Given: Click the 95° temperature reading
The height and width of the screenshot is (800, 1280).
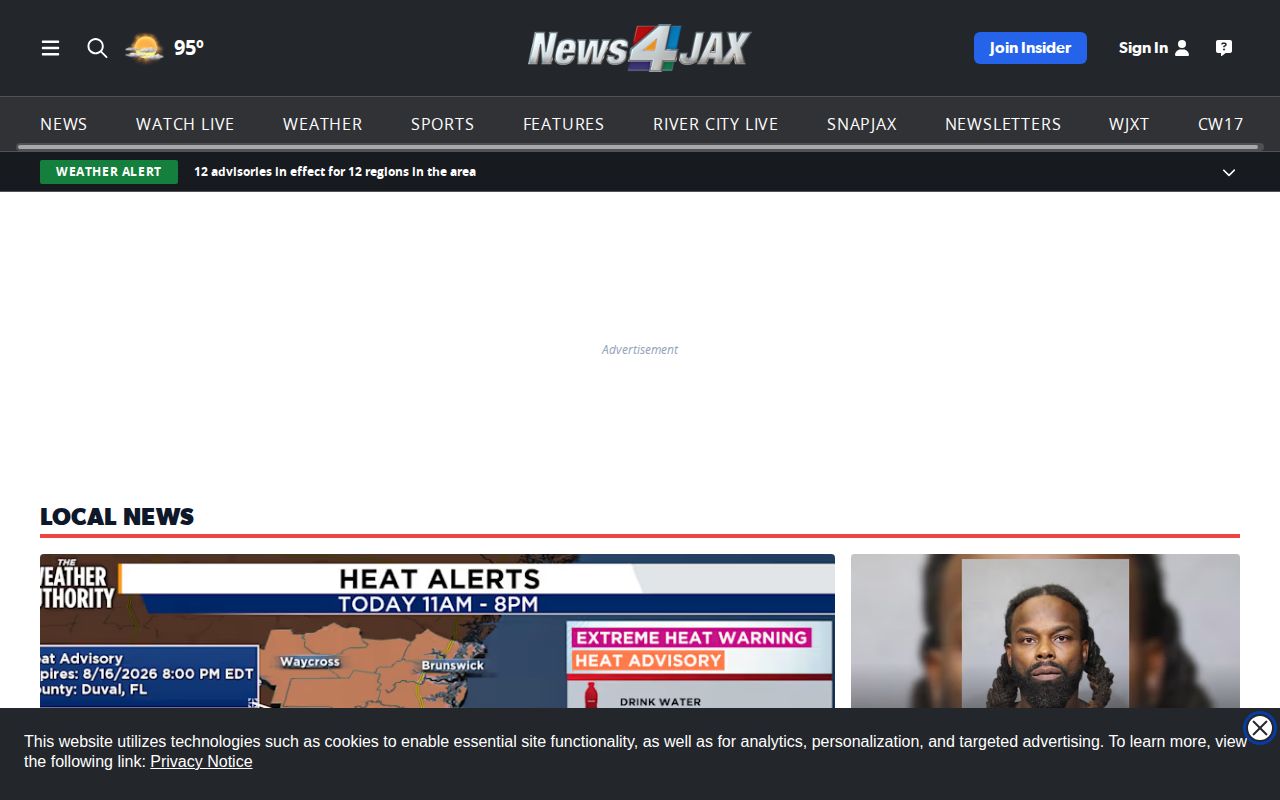Looking at the screenshot, I should [189, 48].
